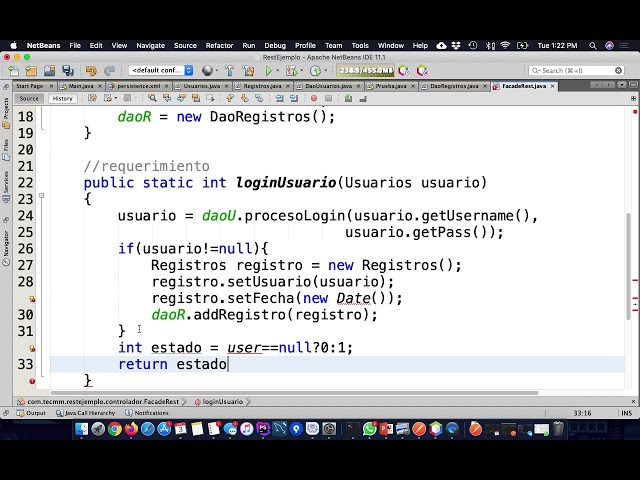
Task: Click the lightbulb hint icon beside line 32
Action: [x=32, y=349]
